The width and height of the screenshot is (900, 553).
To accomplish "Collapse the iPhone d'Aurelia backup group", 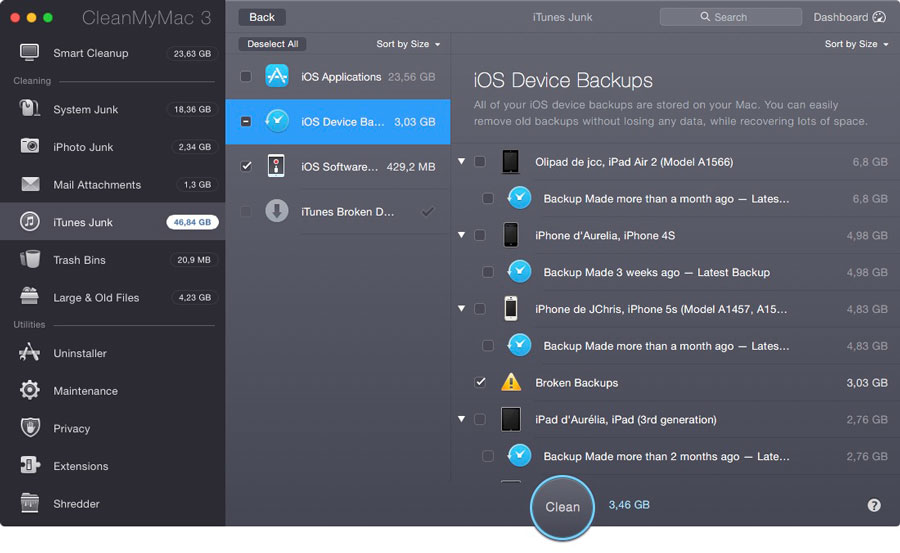I will tap(461, 235).
